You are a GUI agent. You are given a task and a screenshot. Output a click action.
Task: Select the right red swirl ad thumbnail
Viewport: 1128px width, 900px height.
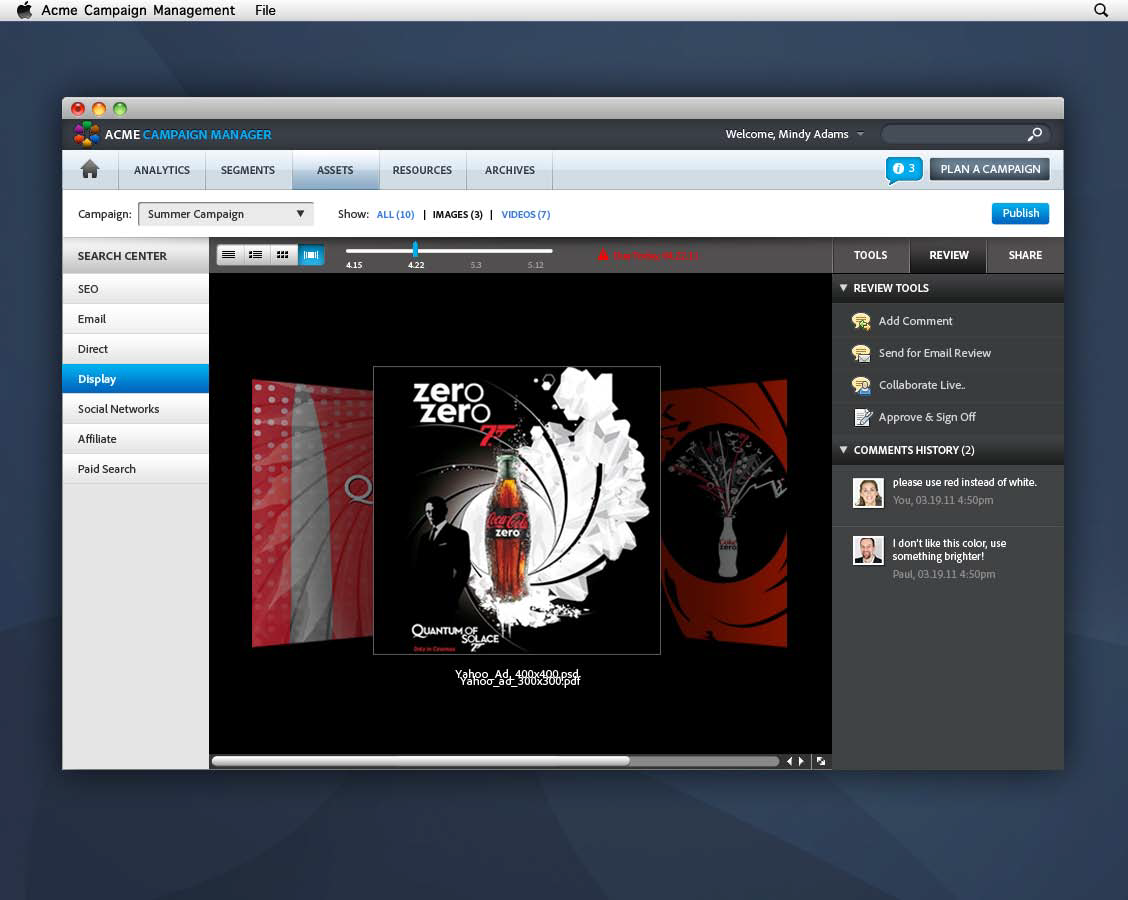[x=724, y=514]
